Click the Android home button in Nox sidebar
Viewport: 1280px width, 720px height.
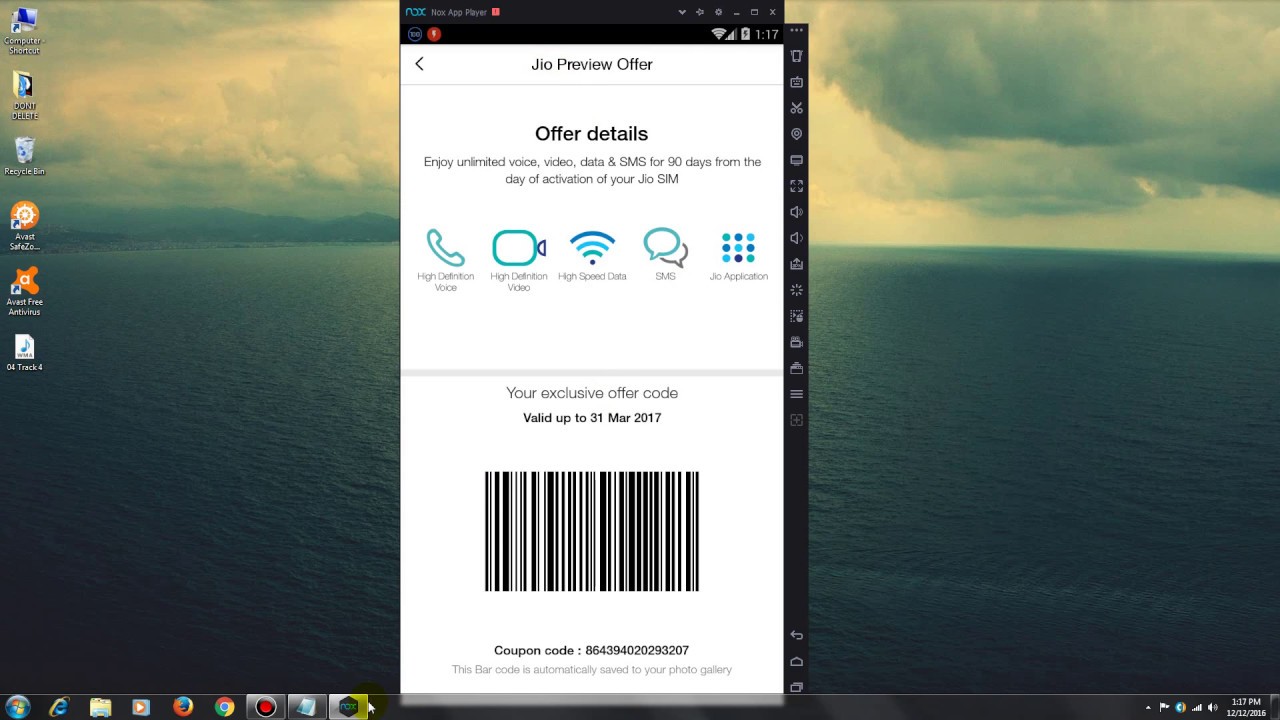point(796,661)
